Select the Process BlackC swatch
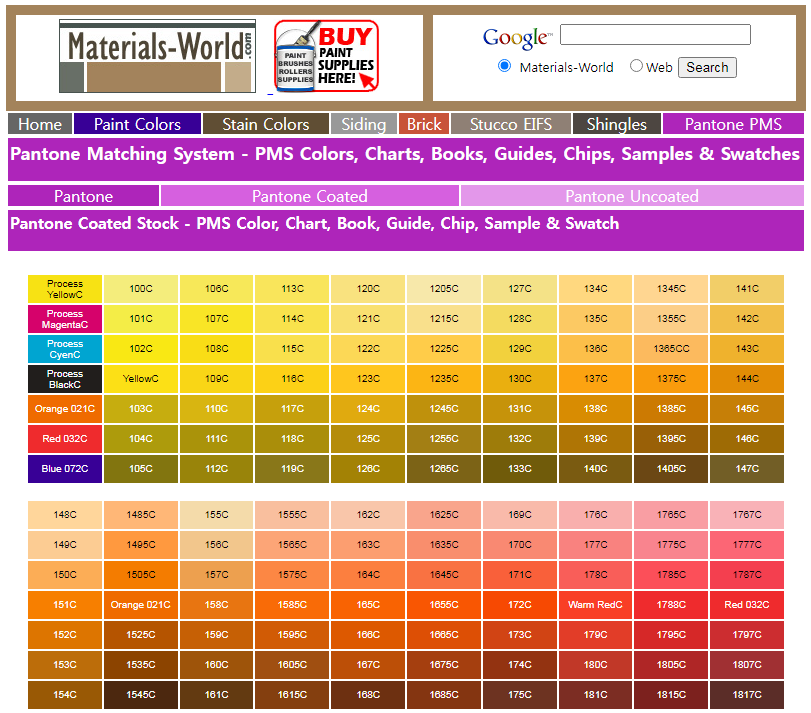This screenshot has width=811, height=713. pyautogui.click(x=65, y=379)
